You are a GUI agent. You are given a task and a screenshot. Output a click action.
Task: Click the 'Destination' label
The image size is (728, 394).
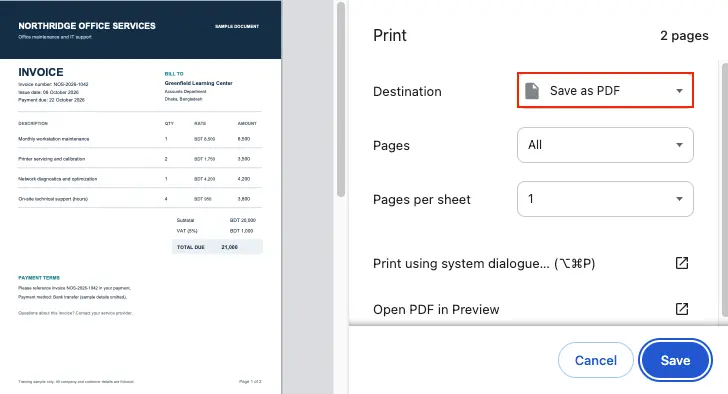point(407,91)
